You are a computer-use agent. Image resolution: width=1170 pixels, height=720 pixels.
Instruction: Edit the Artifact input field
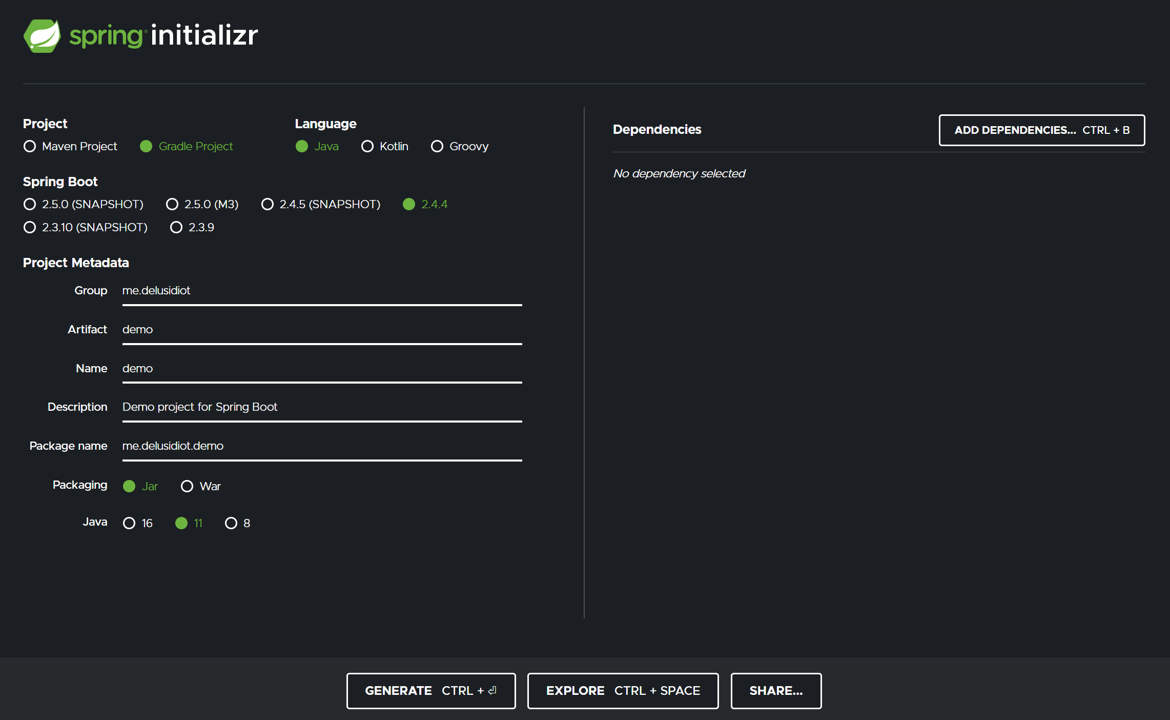click(322, 330)
